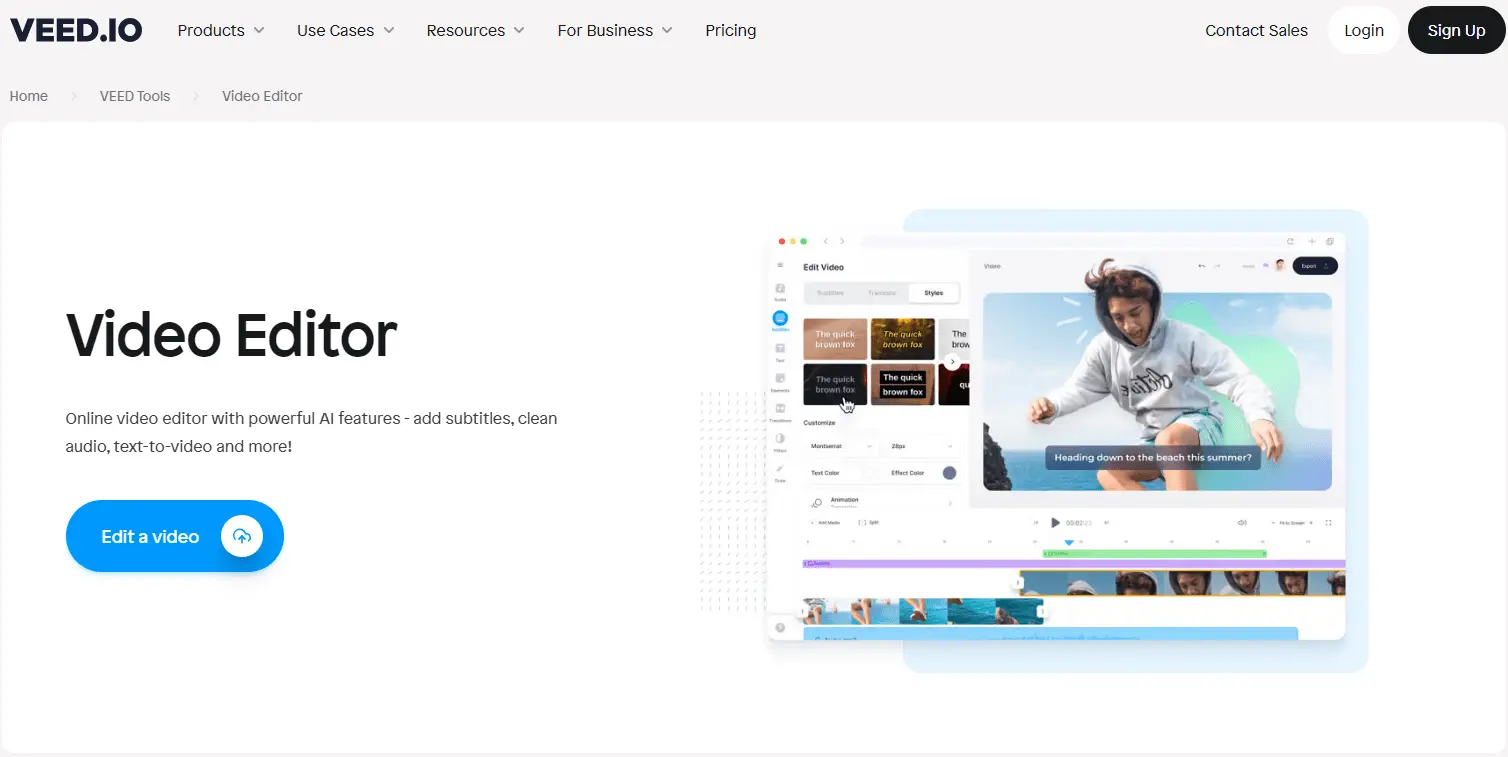The width and height of the screenshot is (1508, 757).
Task: Select Subtitles icon in editor sidebar
Action: (780, 320)
